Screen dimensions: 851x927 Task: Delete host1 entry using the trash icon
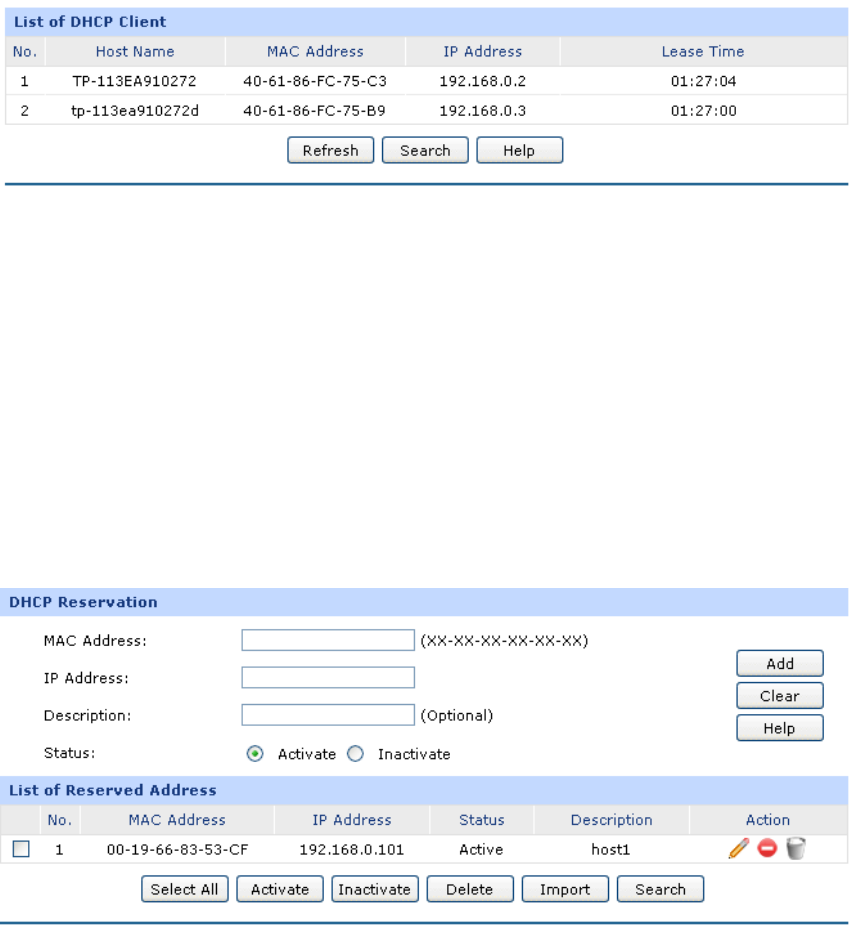[x=796, y=848]
